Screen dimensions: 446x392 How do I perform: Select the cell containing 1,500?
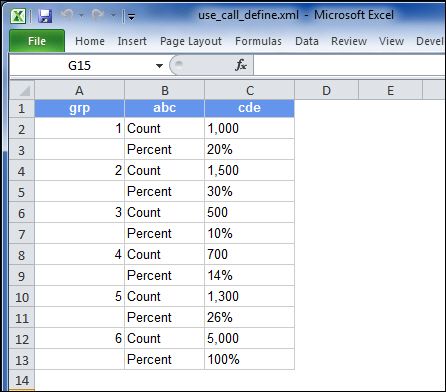249,170
